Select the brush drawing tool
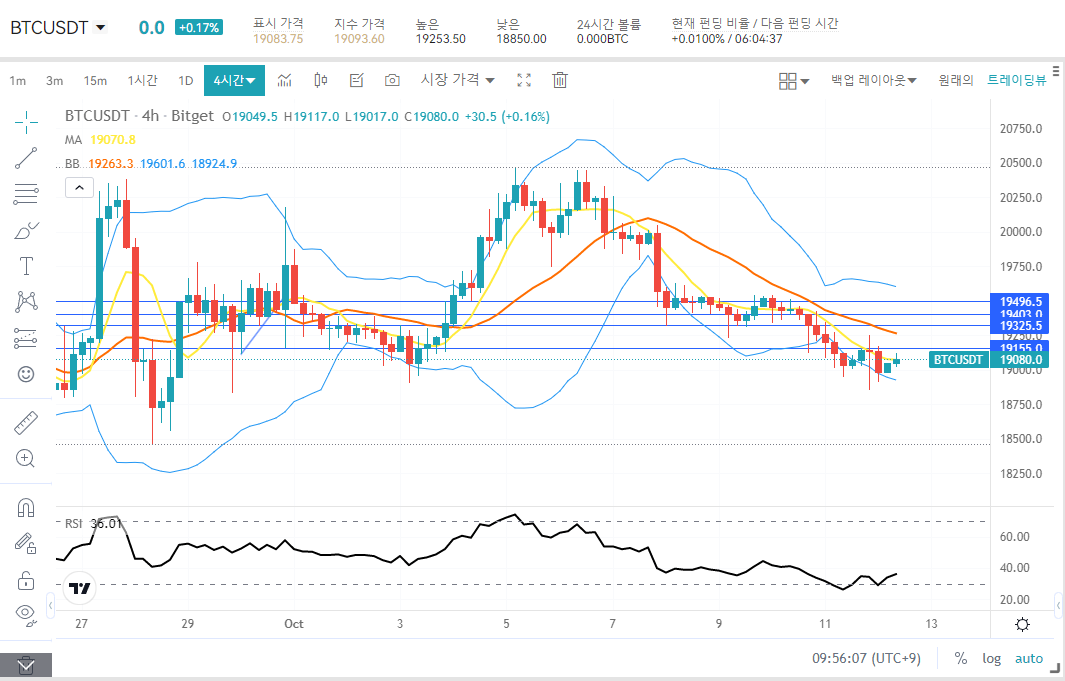This screenshot has width=1065, height=681. pos(24,229)
